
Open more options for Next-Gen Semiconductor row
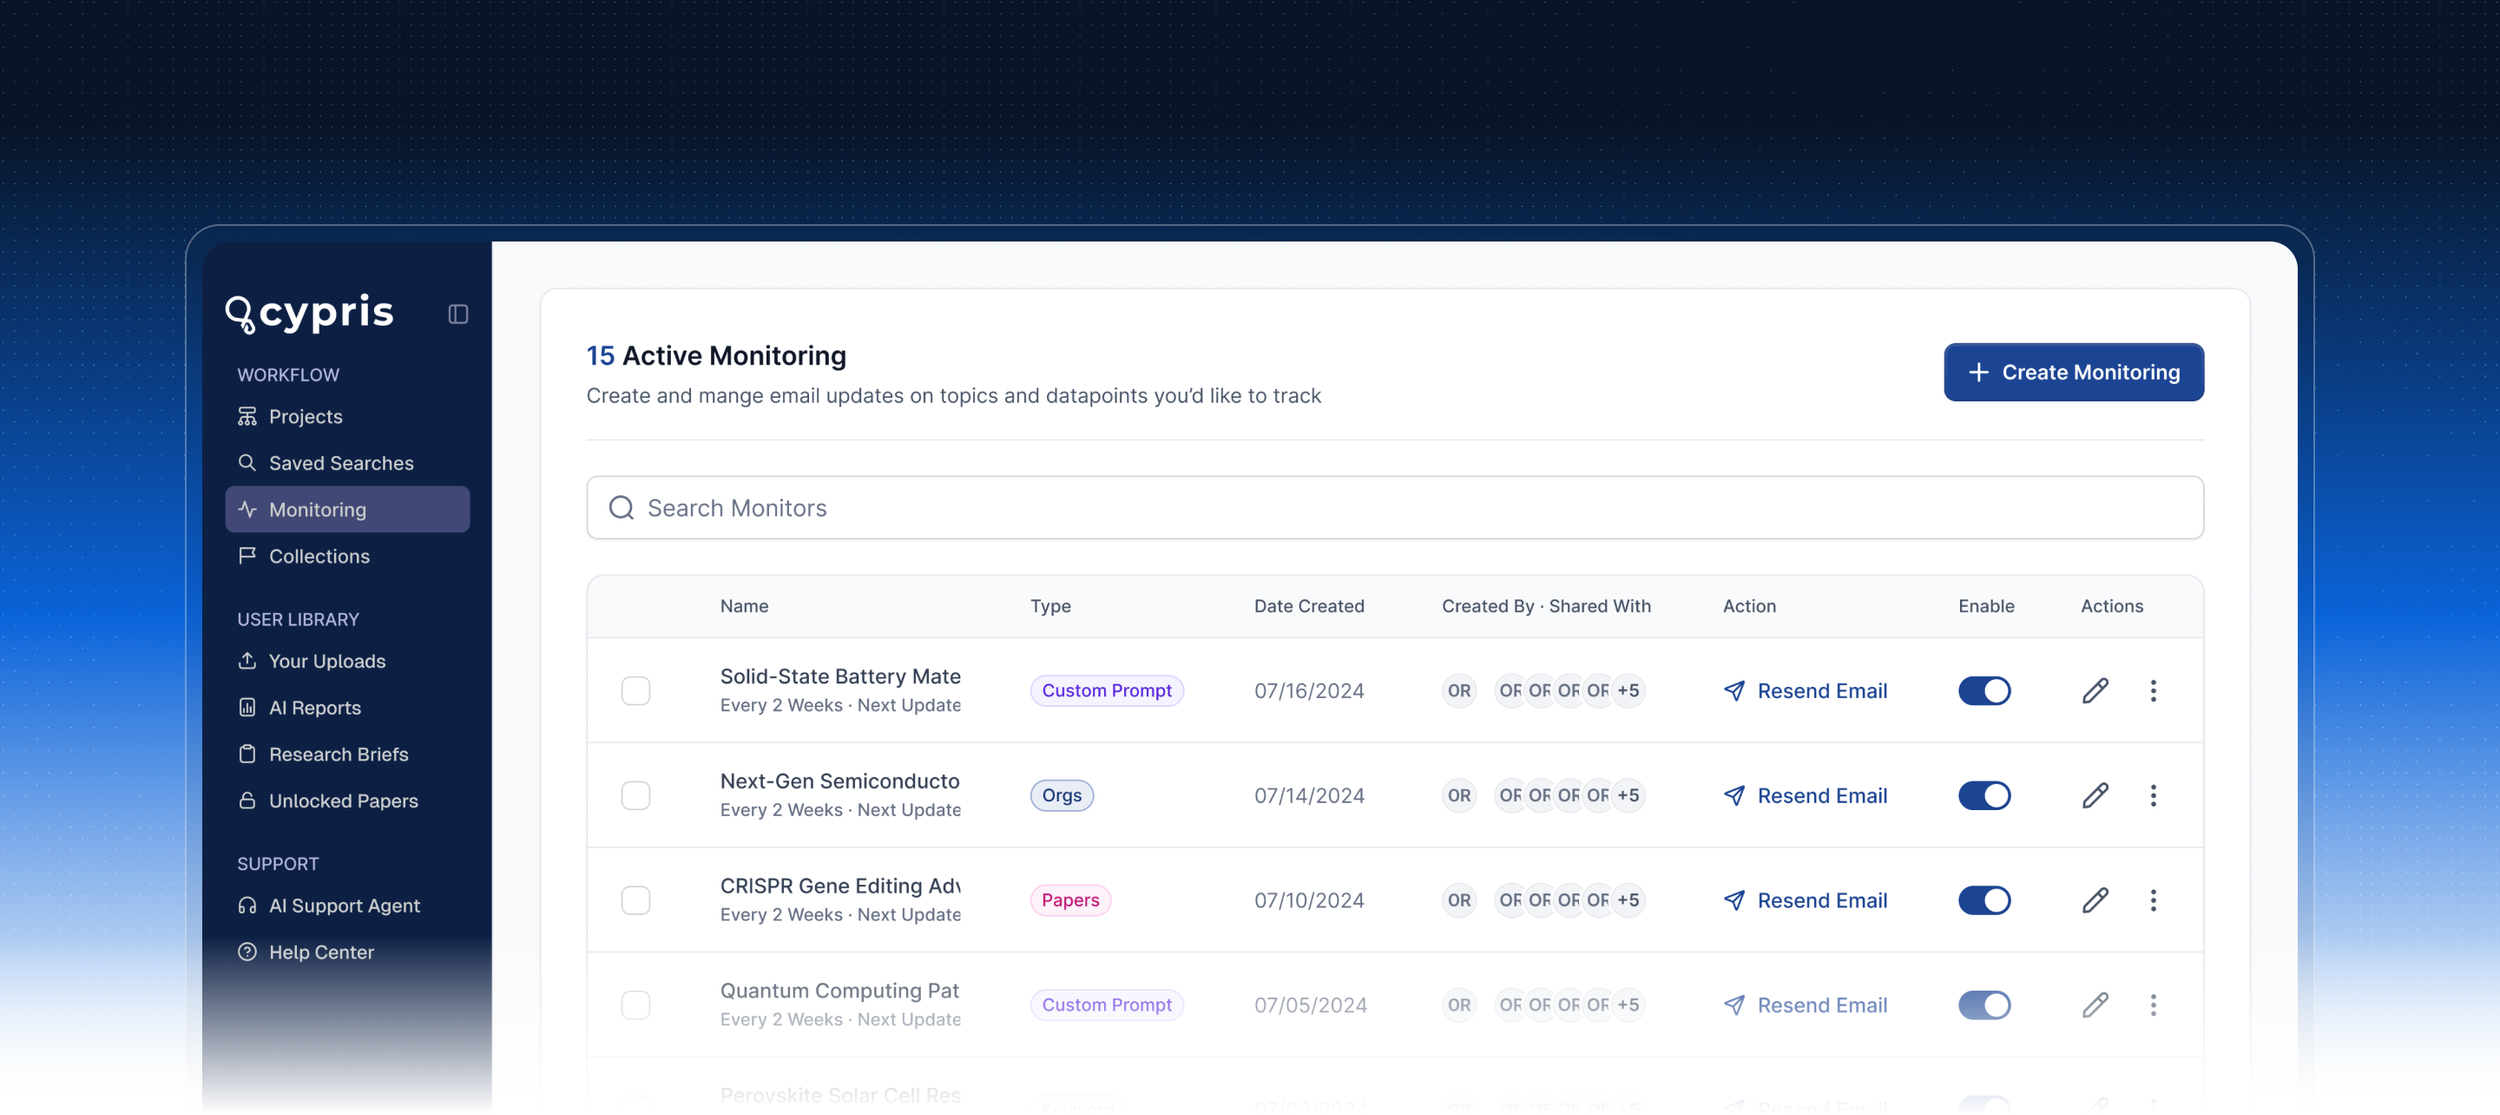(2153, 795)
